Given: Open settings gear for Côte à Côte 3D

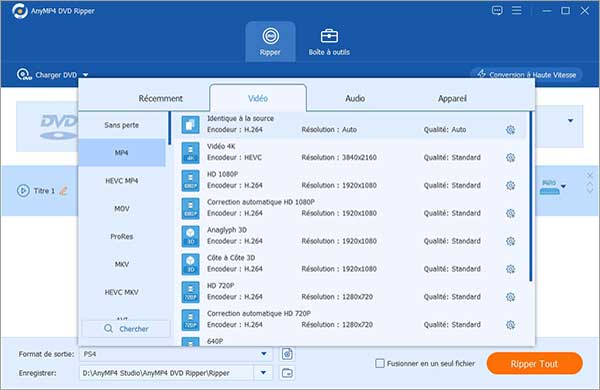Looking at the screenshot, I should [x=510, y=269].
